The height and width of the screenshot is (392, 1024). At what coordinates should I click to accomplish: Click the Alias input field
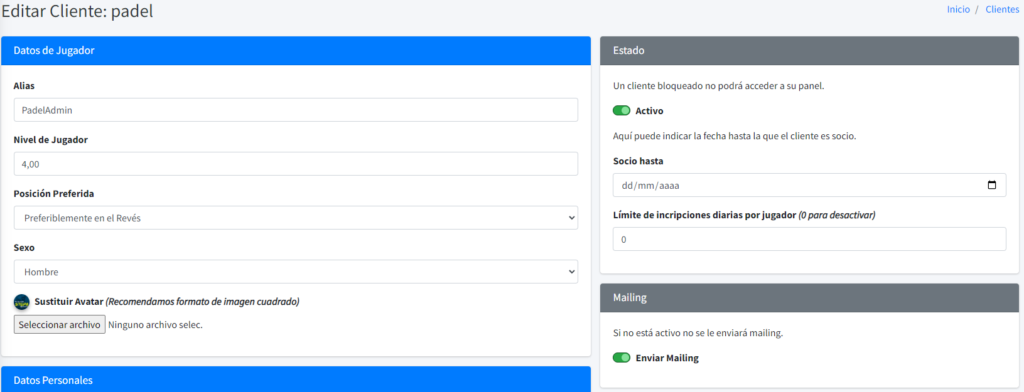point(296,110)
